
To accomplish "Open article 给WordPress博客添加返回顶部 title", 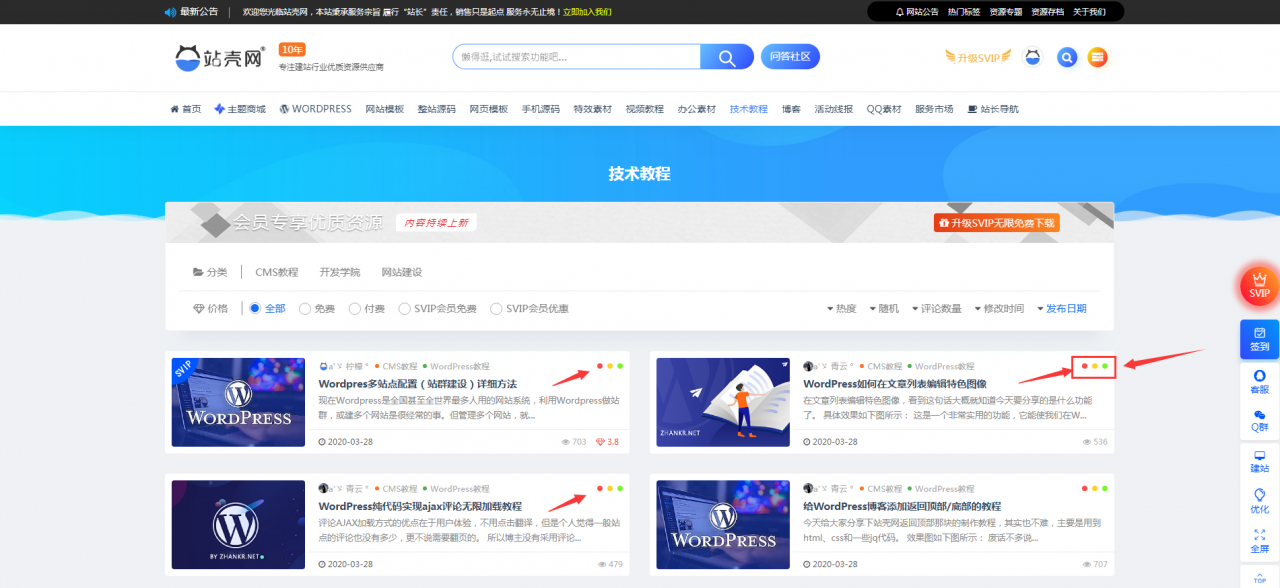I will click(903, 507).
